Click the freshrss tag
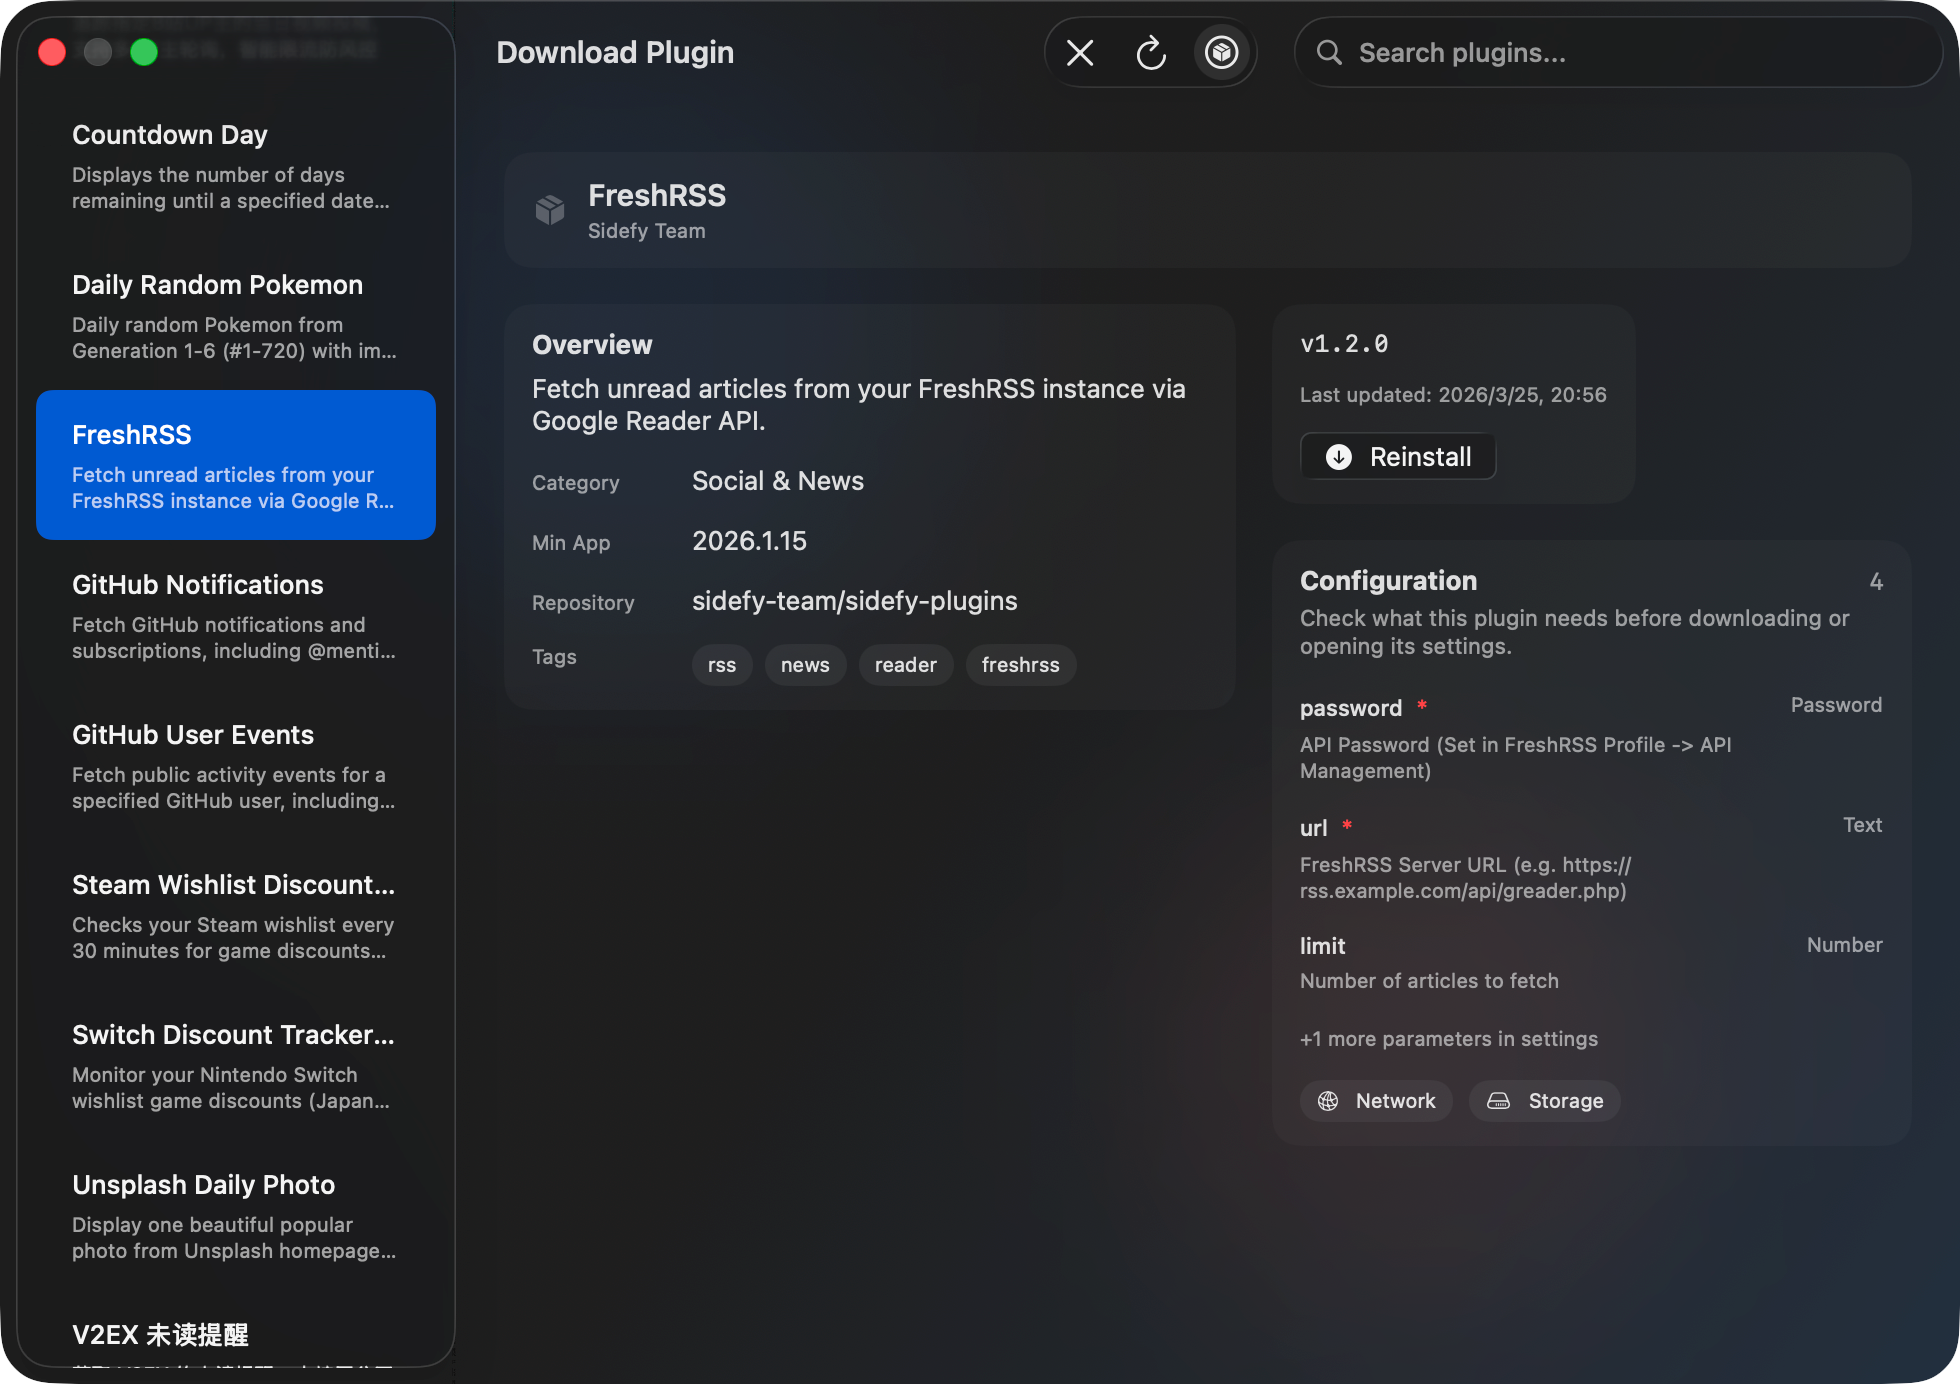Viewport: 1960px width, 1384px height. pos(1020,665)
